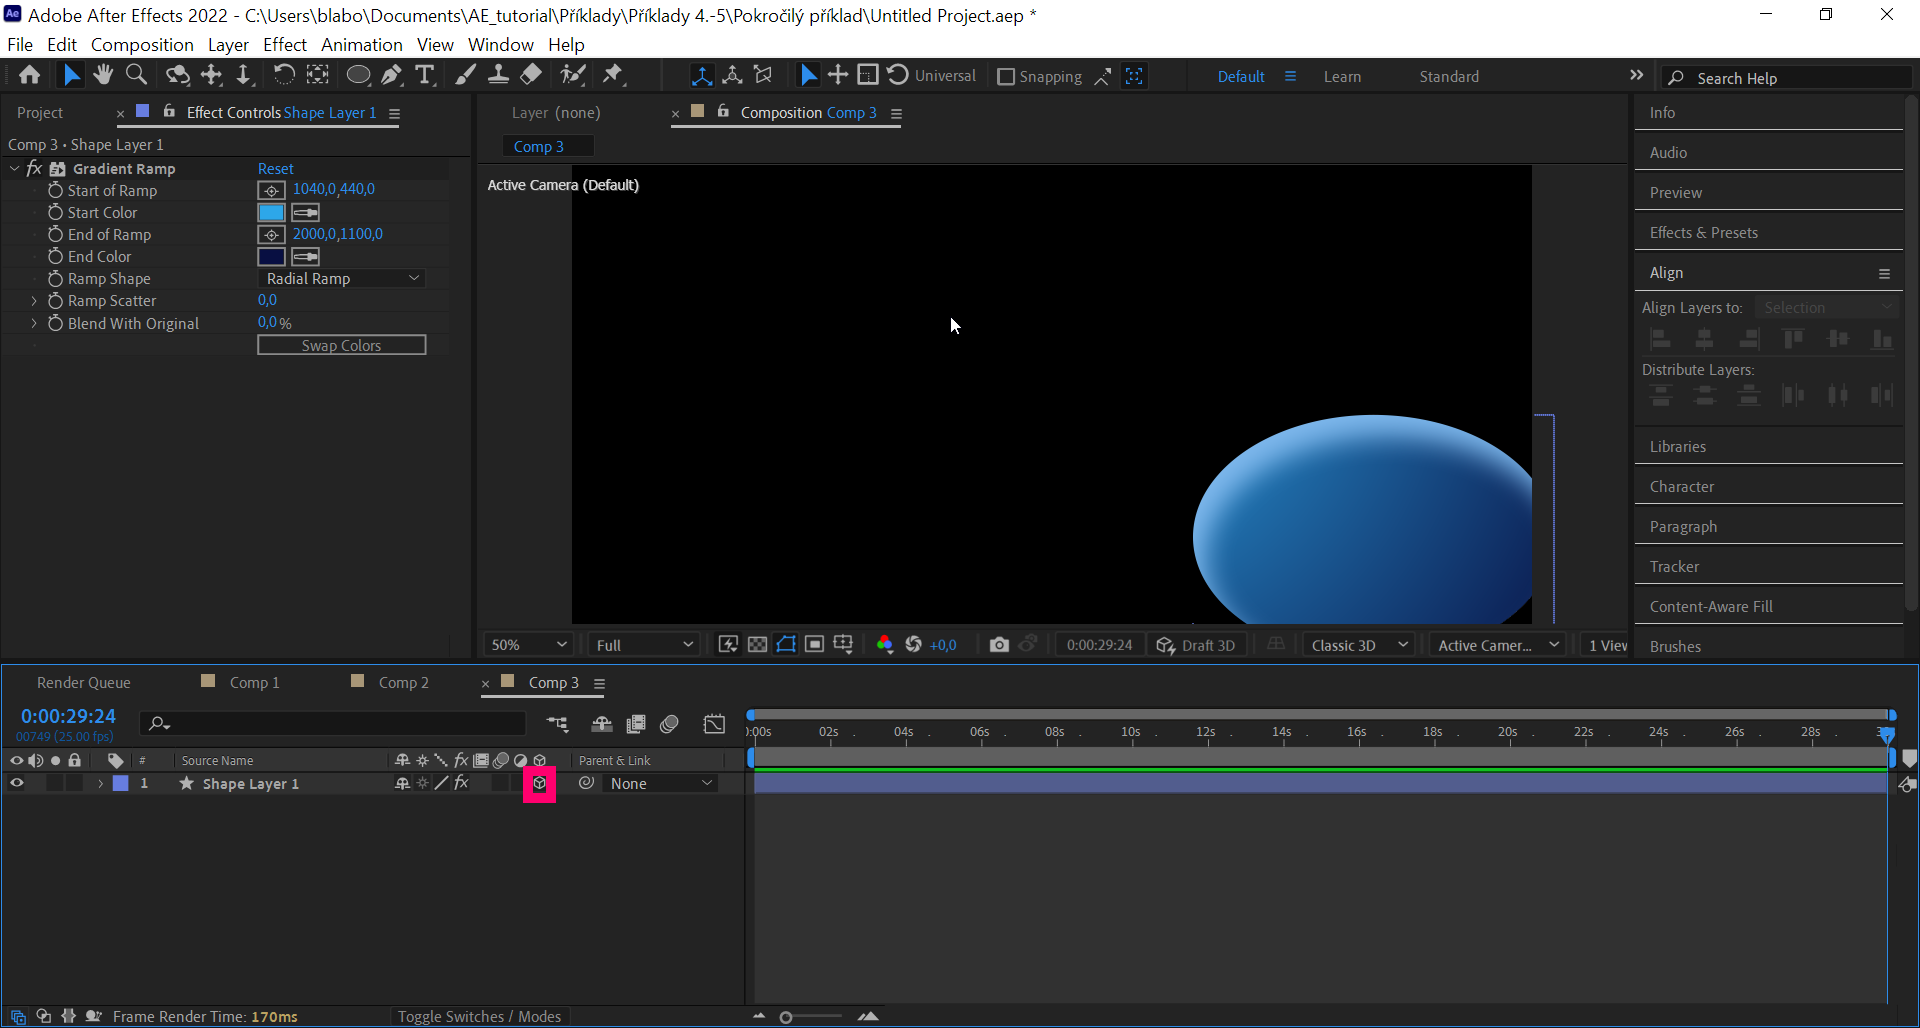Expand the Ramp Scatter property
Image resolution: width=1920 pixels, height=1028 pixels.
point(34,300)
